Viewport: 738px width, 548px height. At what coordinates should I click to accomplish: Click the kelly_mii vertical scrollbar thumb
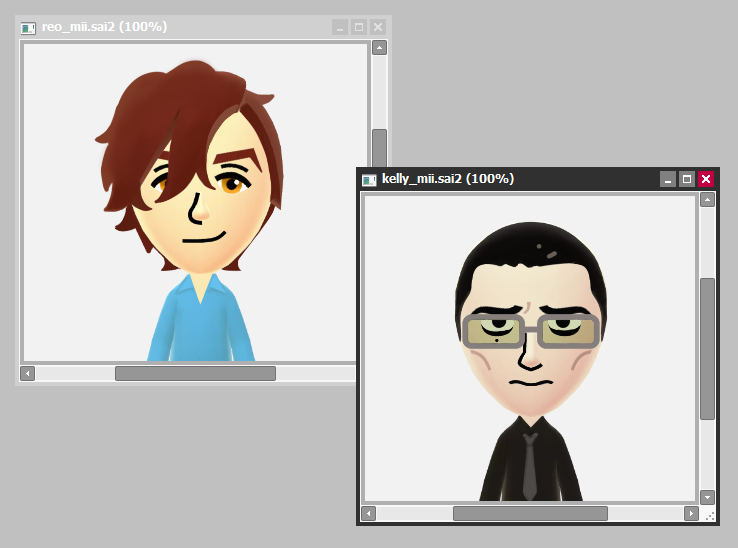click(x=707, y=349)
